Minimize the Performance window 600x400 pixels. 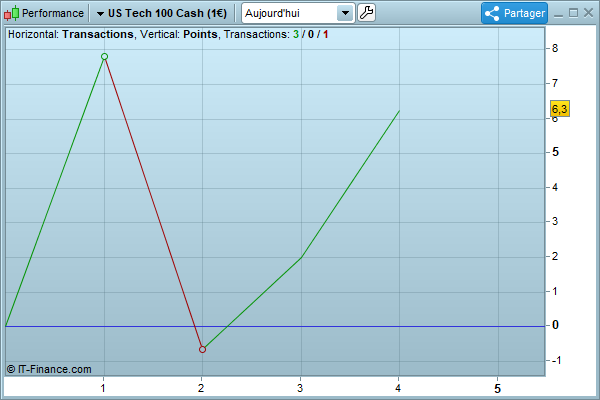(x=559, y=14)
